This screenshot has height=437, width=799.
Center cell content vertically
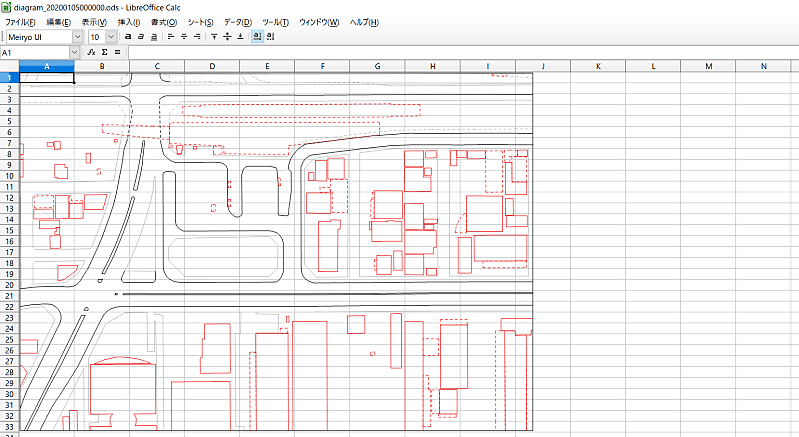(x=227, y=37)
